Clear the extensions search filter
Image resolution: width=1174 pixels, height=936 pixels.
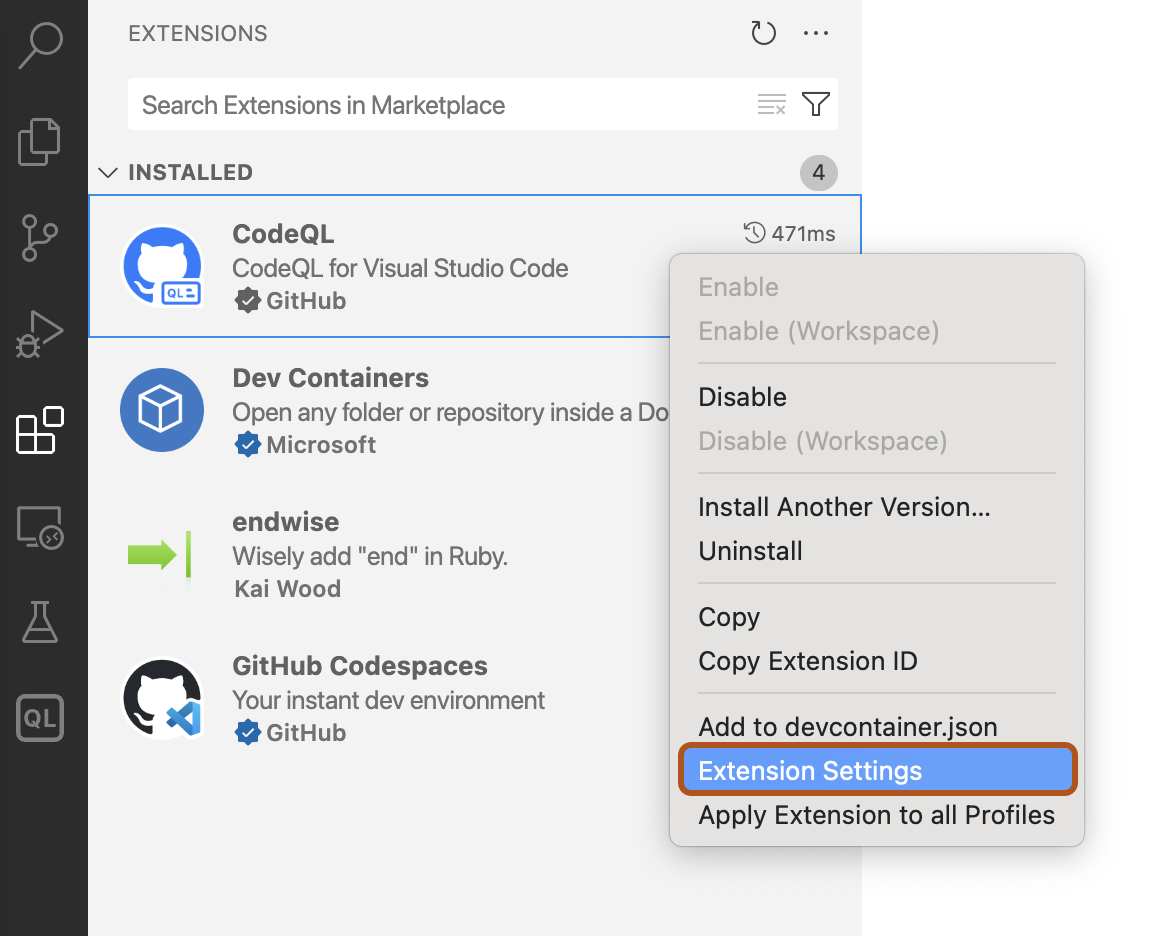click(771, 103)
